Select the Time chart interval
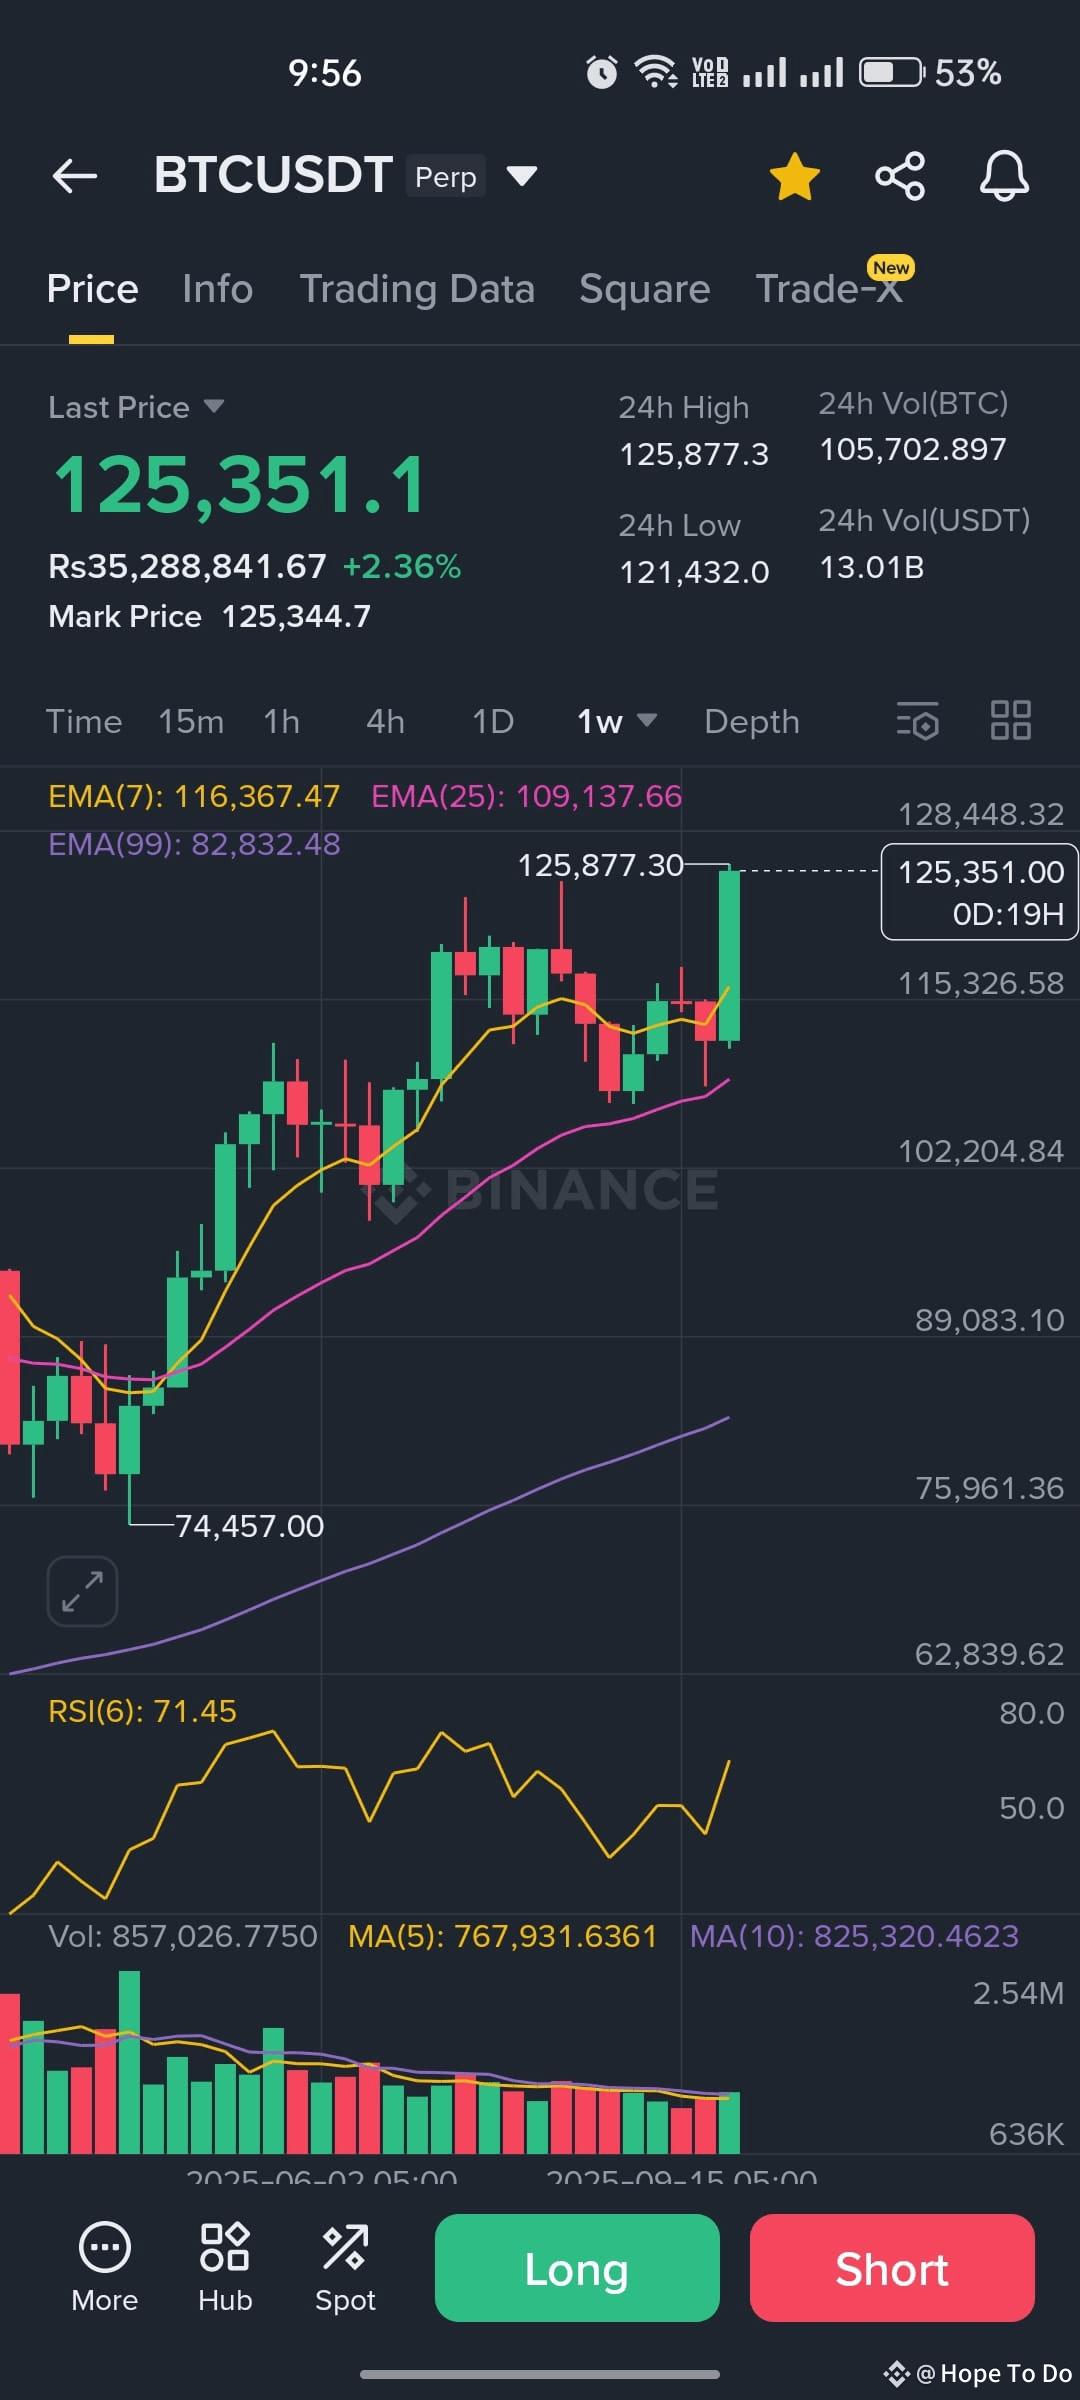Viewport: 1080px width, 2400px height. coord(84,721)
